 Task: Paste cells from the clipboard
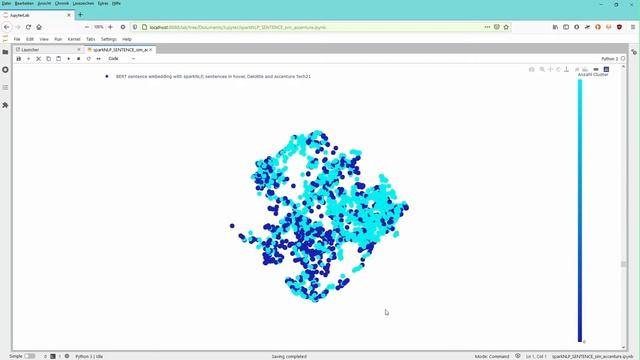[58, 59]
